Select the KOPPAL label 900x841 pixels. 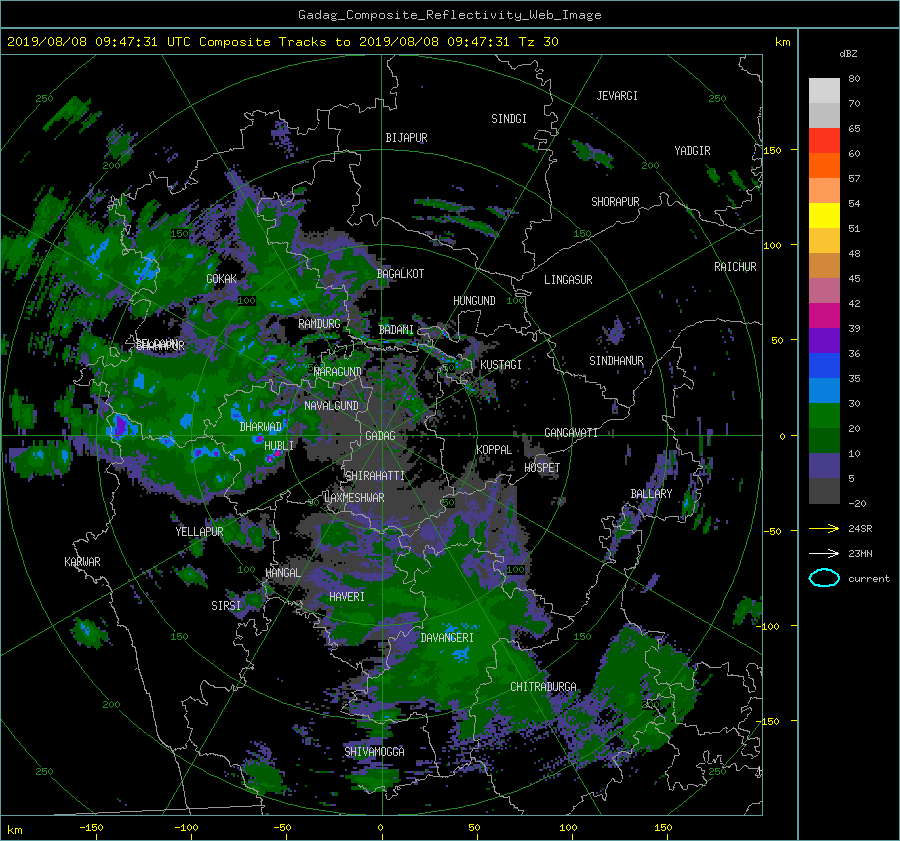pos(494,450)
